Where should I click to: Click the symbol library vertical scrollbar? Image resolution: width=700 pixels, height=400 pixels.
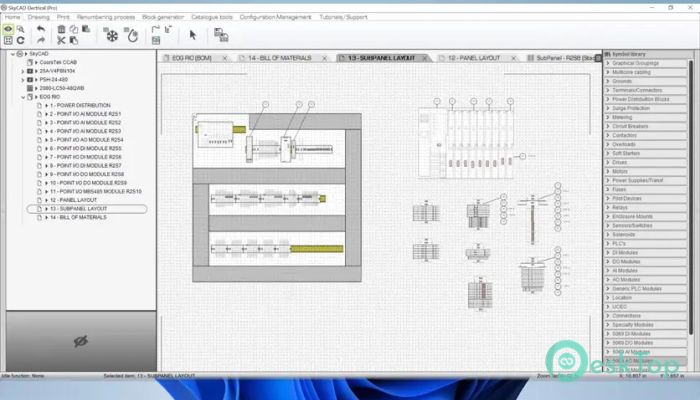pos(691,196)
